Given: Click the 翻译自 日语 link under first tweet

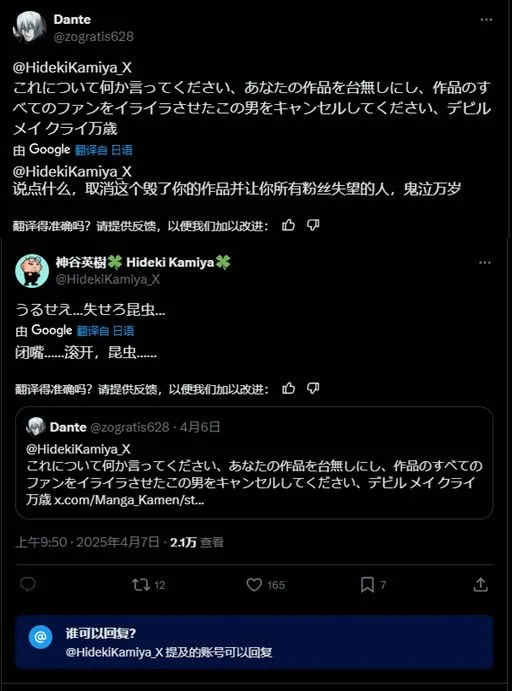Looking at the screenshot, I should click(104, 150).
